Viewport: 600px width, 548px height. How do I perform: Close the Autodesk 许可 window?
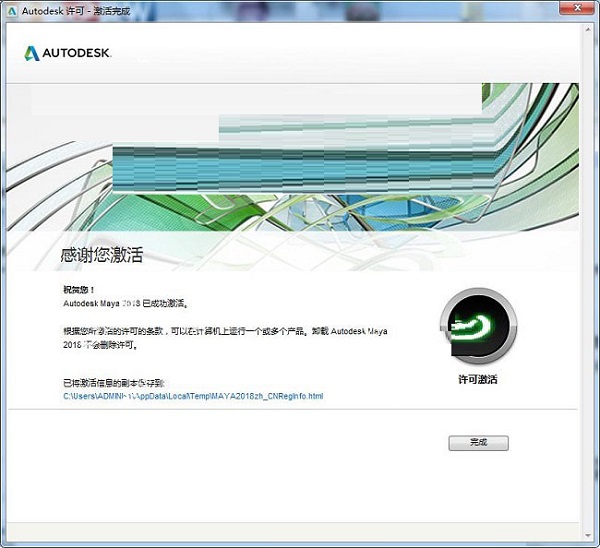coord(578,7)
